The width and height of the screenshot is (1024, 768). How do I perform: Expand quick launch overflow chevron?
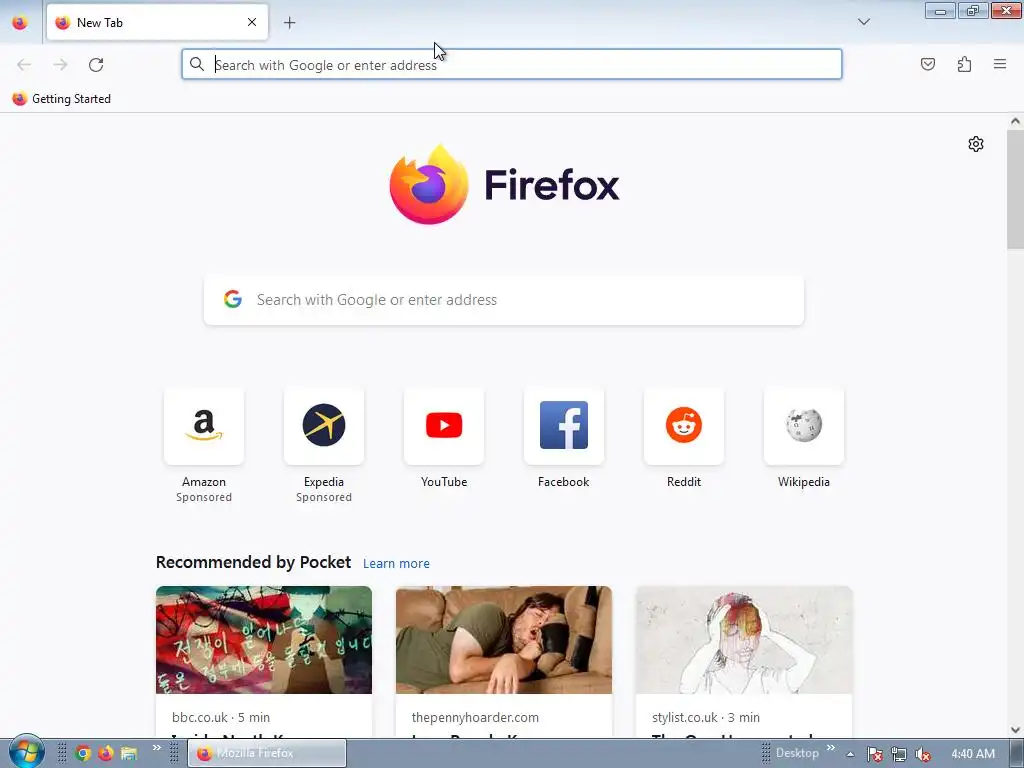tap(157, 748)
